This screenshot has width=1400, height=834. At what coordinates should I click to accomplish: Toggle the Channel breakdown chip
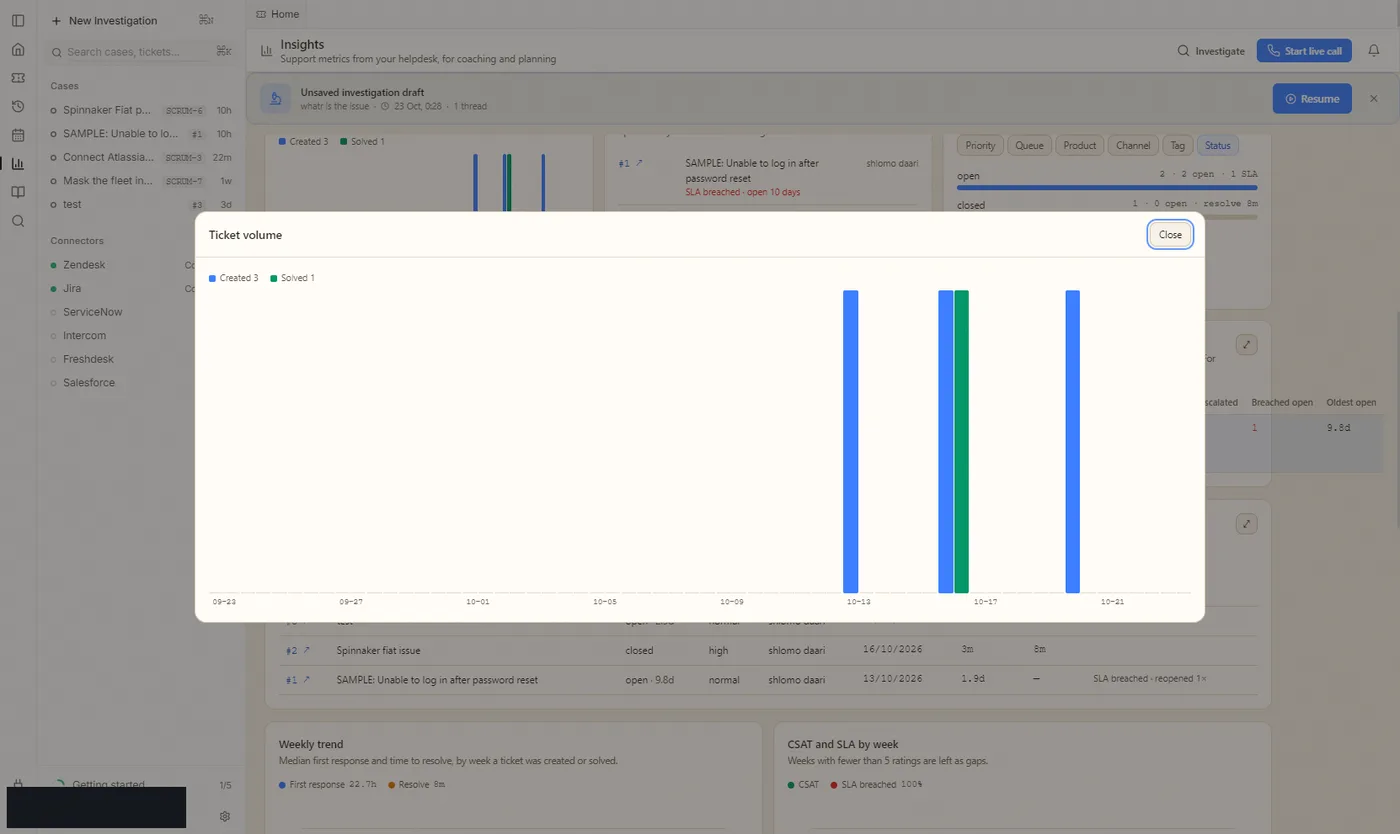coord(1133,146)
